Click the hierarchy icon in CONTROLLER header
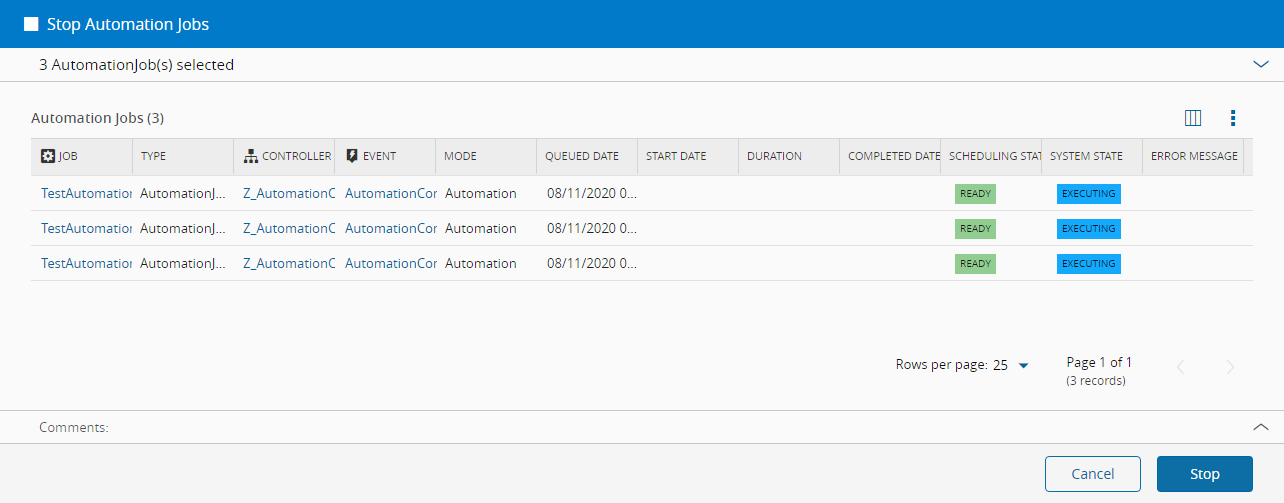Screen dimensions: 1284x503 251,156
